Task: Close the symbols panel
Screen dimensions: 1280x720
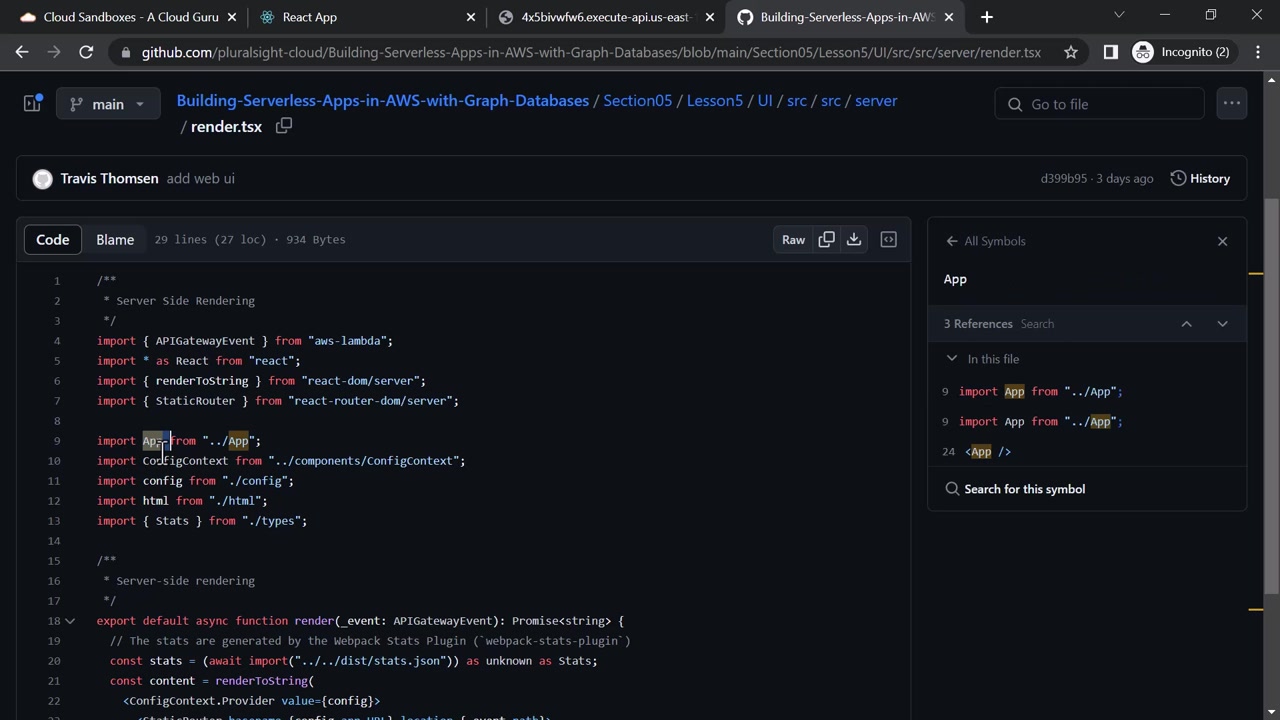Action: (1222, 241)
